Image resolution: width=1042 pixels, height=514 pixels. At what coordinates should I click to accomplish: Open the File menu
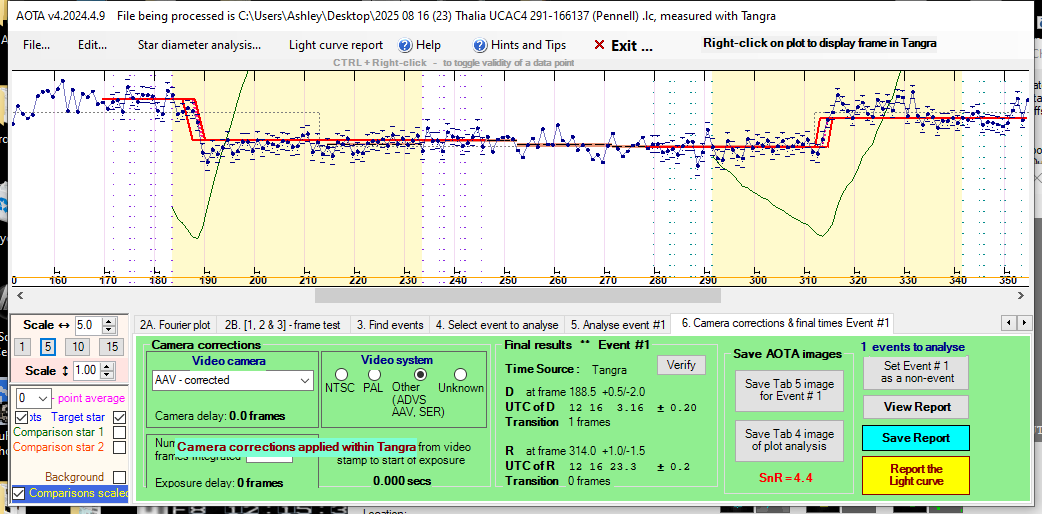(x=36, y=45)
